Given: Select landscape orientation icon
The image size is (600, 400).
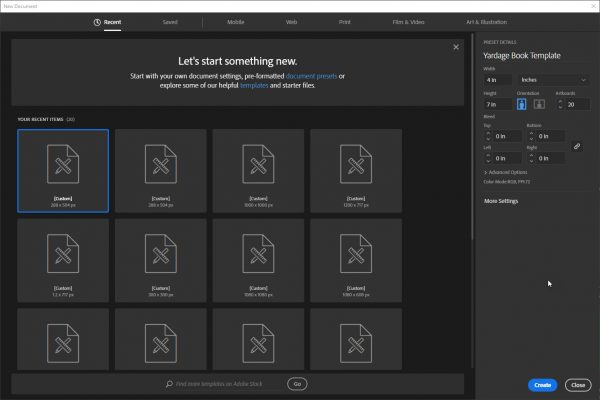Looking at the screenshot, I should pos(538,104).
